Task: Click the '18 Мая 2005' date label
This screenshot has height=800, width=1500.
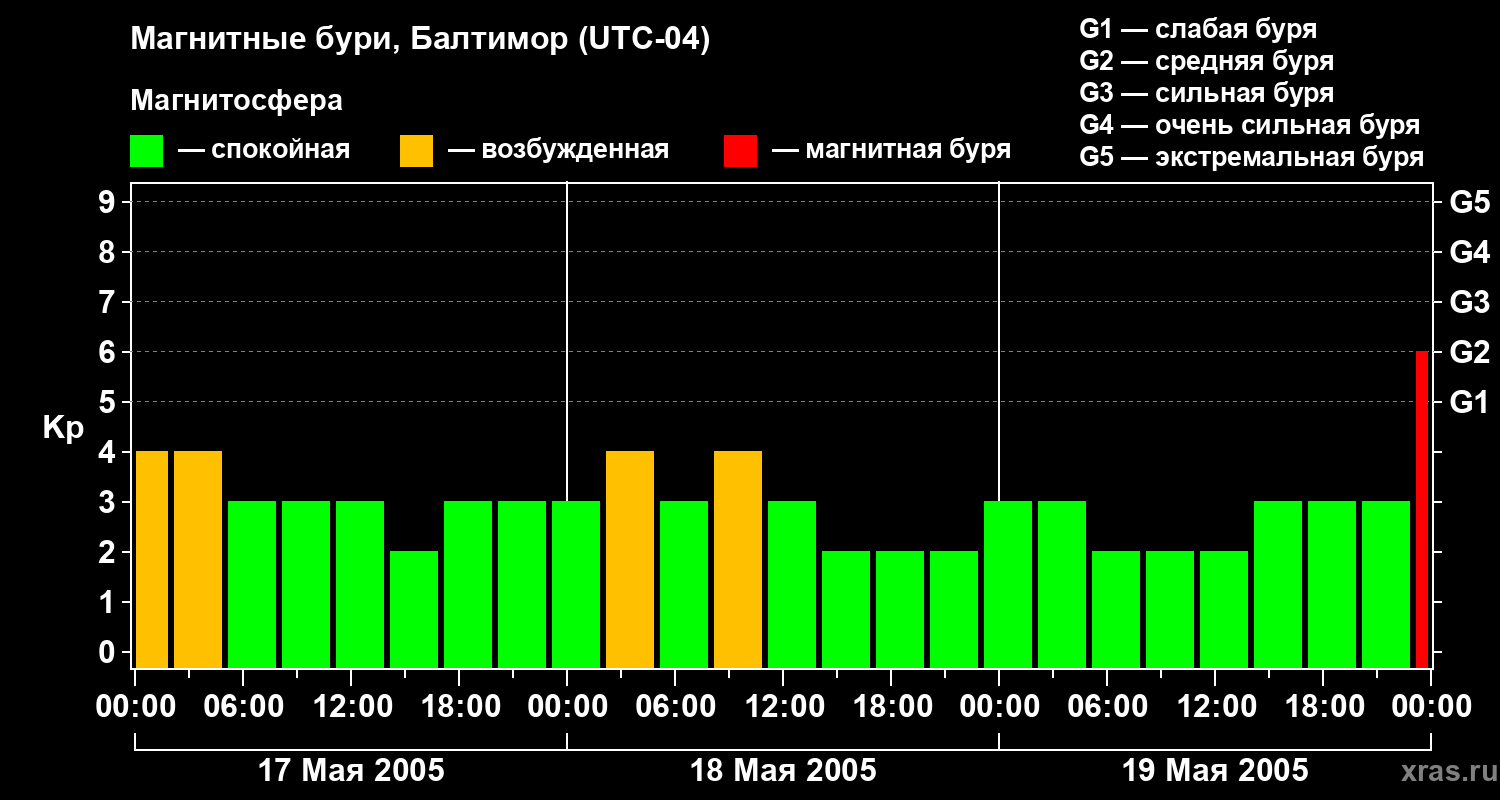Action: [783, 771]
